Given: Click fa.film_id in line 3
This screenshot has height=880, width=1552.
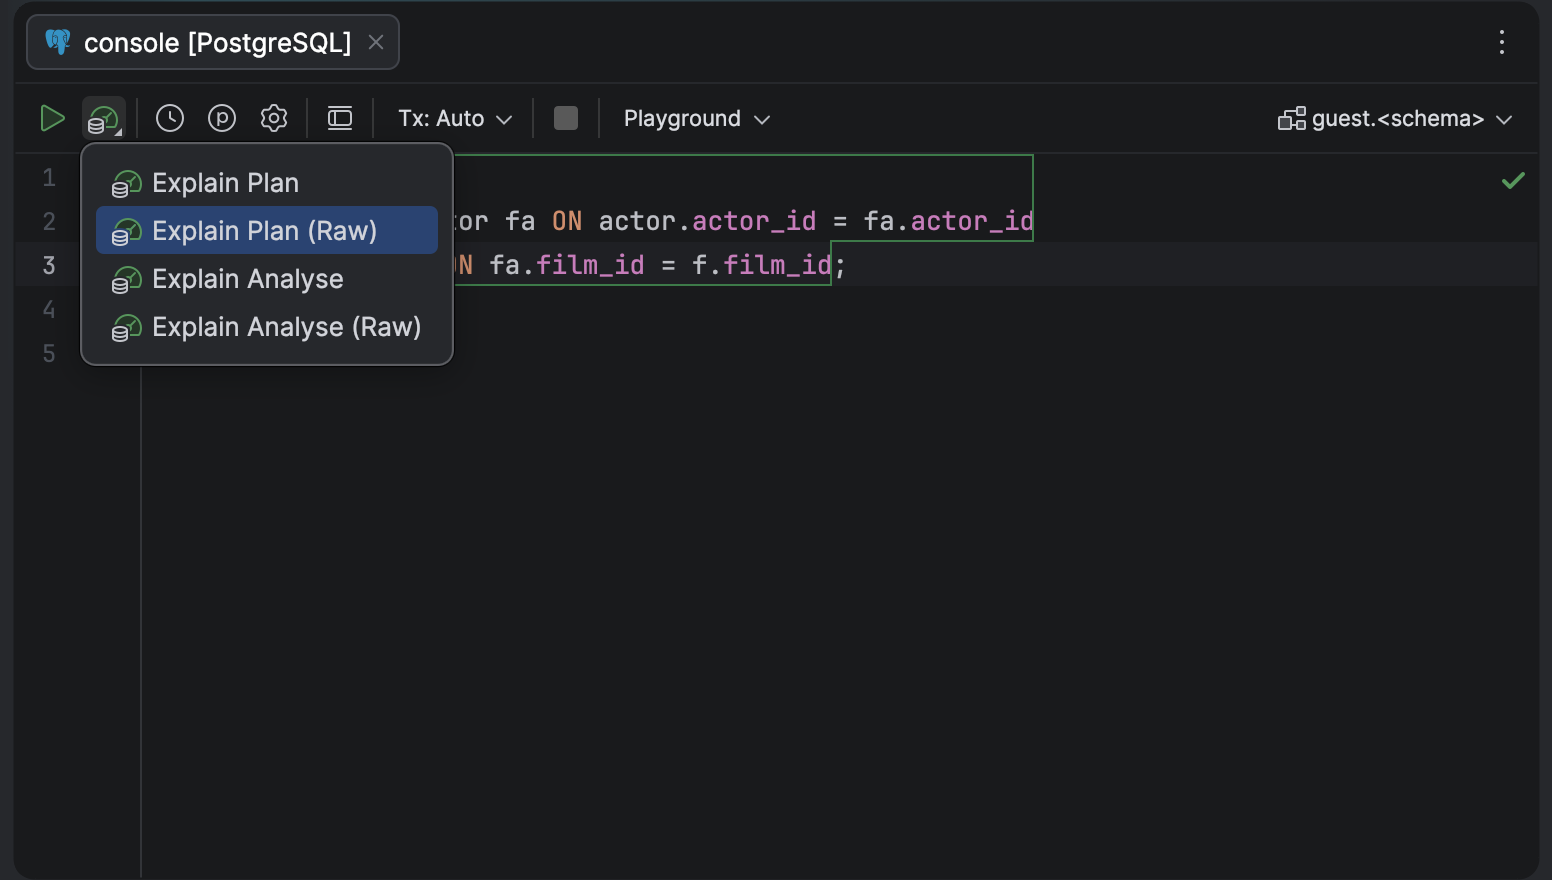Looking at the screenshot, I should (x=567, y=265).
